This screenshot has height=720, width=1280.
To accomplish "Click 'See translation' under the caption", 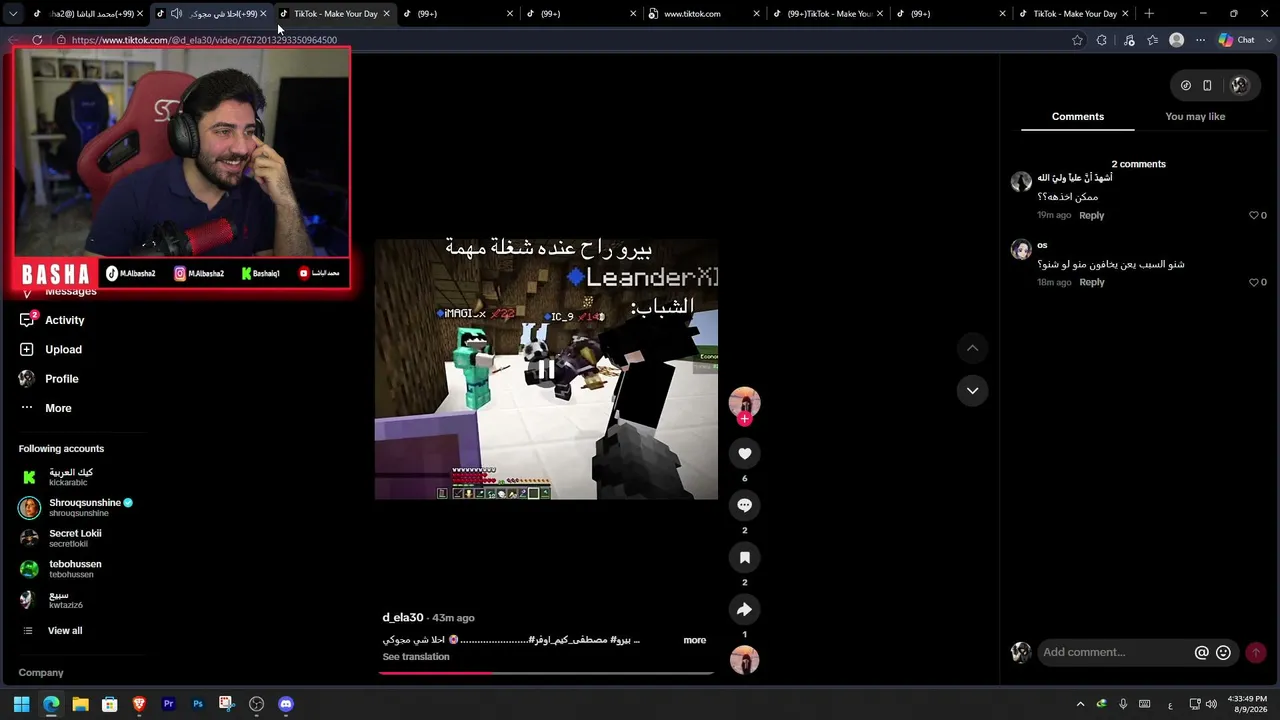I will [416, 657].
